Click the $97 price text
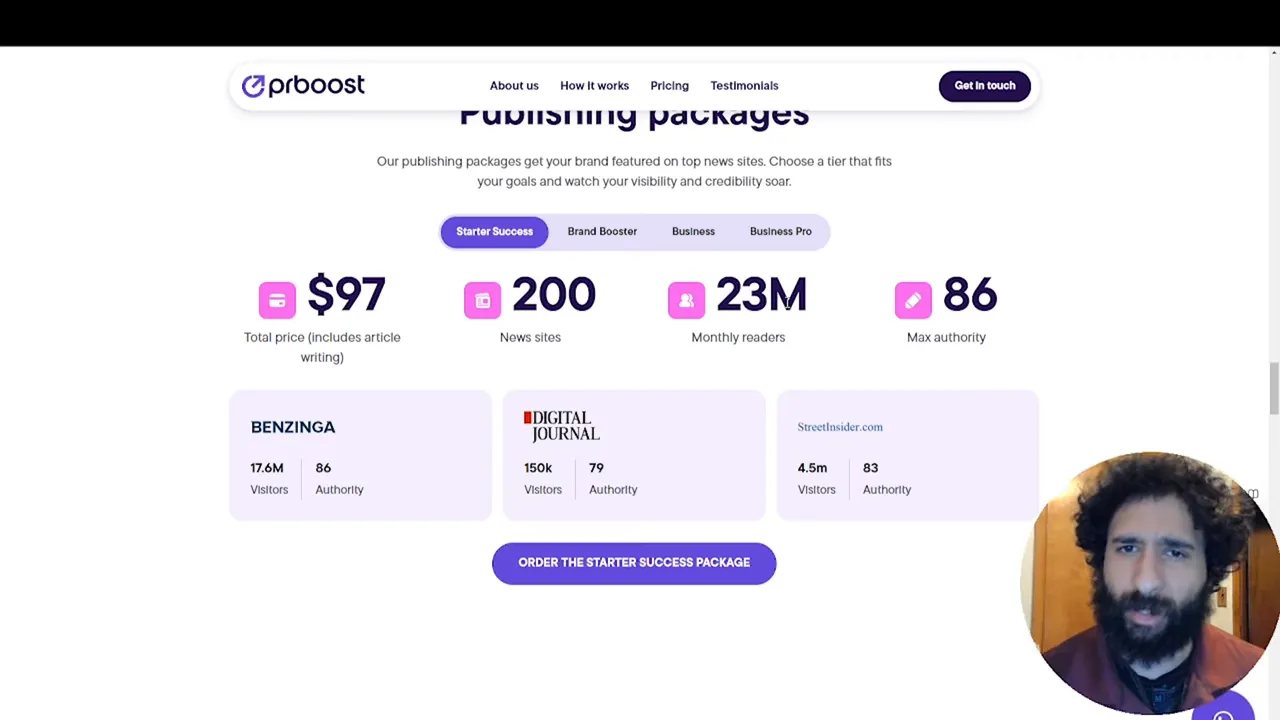Image resolution: width=1280 pixels, height=720 pixels. (x=346, y=296)
